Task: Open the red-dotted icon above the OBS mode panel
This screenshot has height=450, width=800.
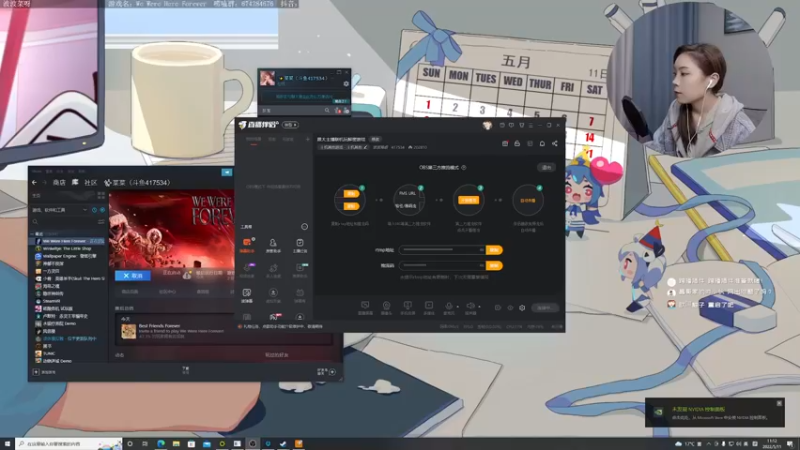Action: pos(505,144)
